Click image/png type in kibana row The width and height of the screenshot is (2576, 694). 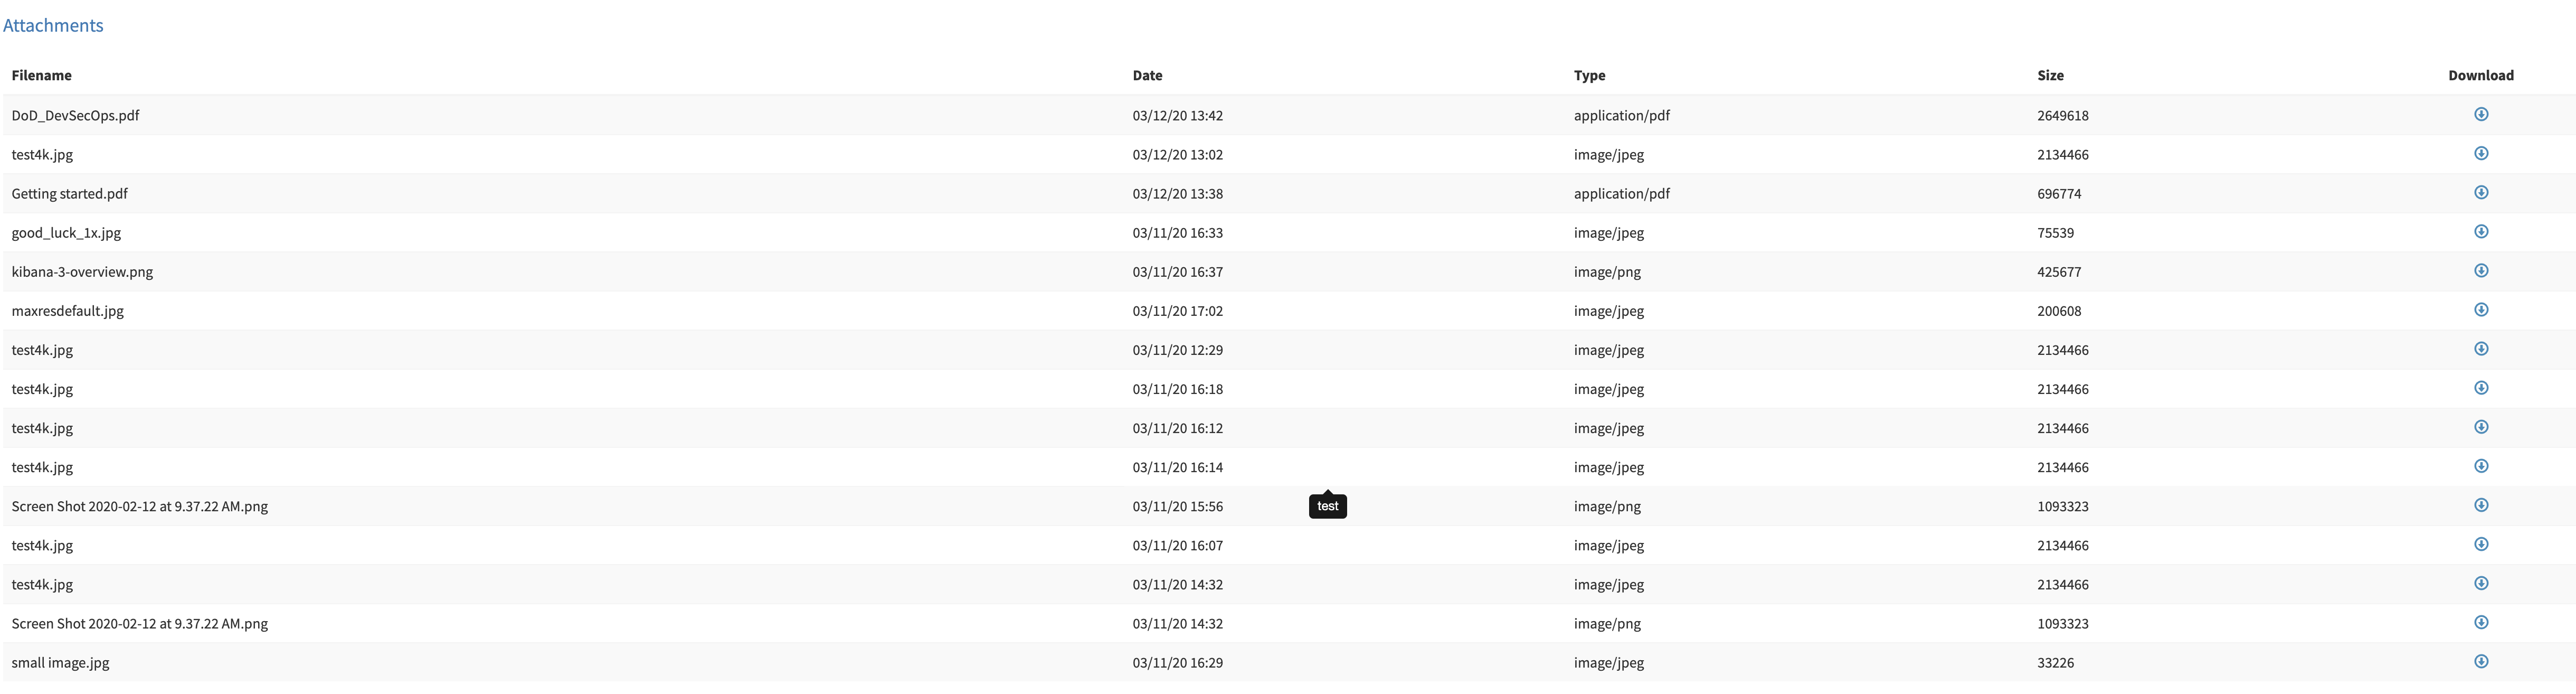click(1607, 272)
